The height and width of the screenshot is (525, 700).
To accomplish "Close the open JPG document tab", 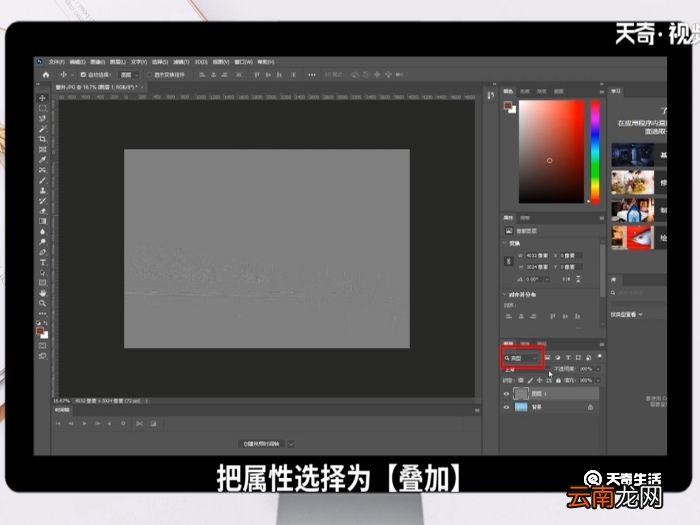I will coord(142,87).
